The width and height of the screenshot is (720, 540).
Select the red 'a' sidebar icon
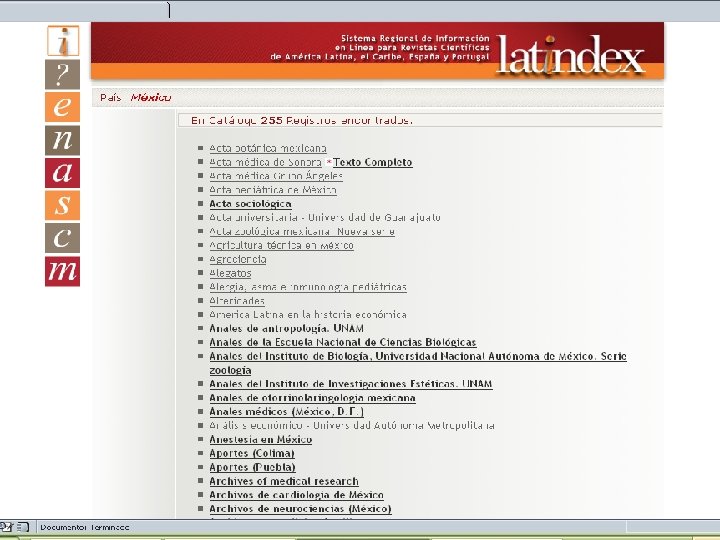(x=62, y=173)
